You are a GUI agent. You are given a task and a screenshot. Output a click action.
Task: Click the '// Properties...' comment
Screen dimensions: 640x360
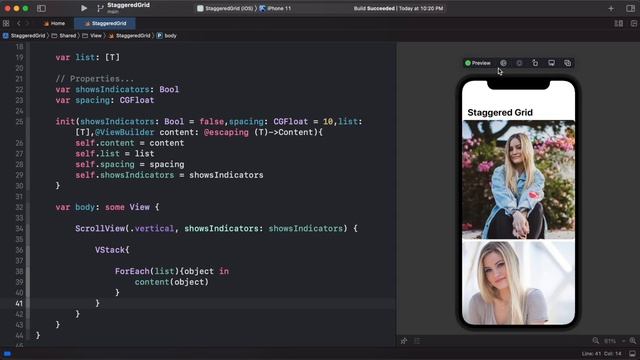pos(95,79)
